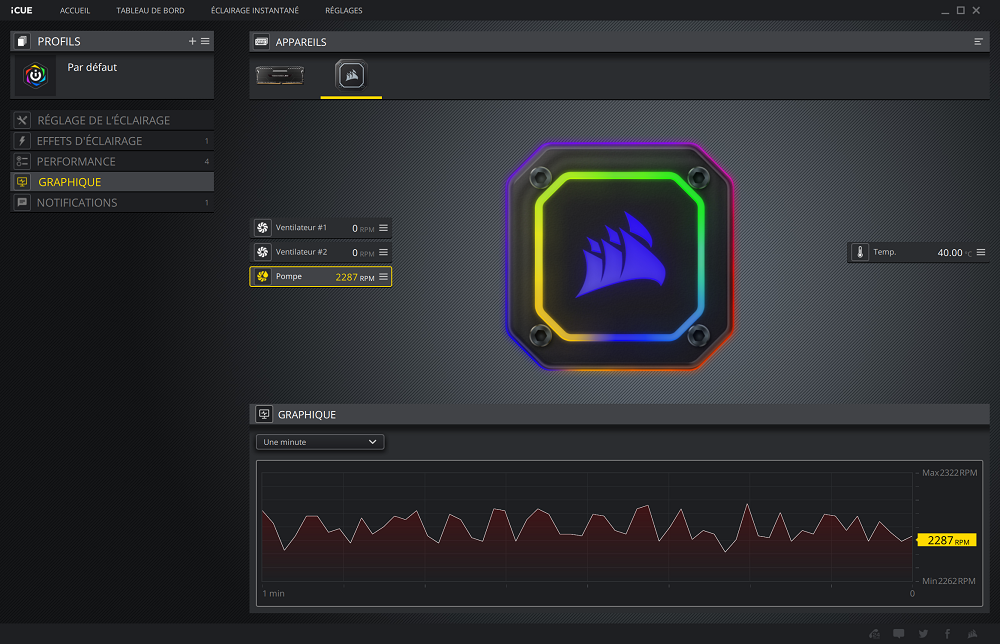Open the Tableau de bord tab
Image resolution: width=1000 pixels, height=644 pixels.
click(150, 10)
